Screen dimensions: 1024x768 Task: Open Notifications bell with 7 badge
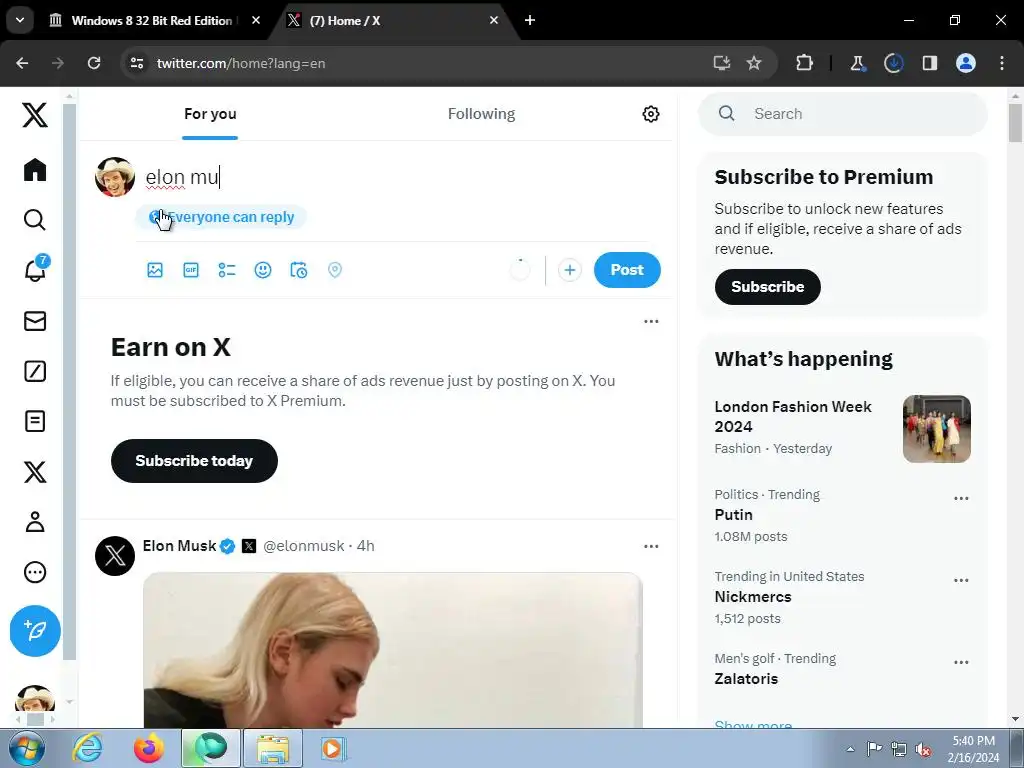pos(35,269)
